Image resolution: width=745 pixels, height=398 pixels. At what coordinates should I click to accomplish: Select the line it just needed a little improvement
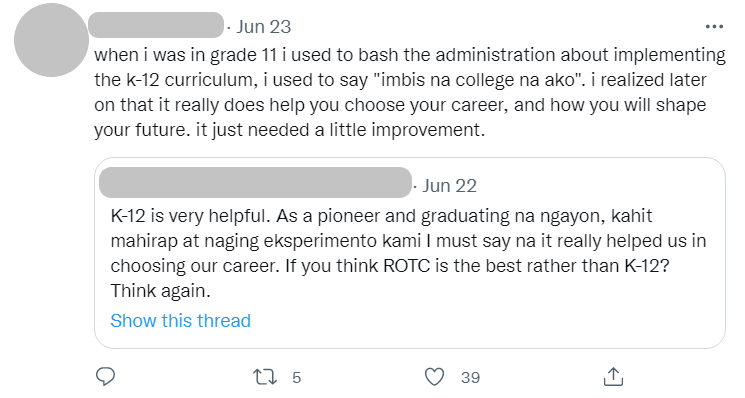point(341,130)
